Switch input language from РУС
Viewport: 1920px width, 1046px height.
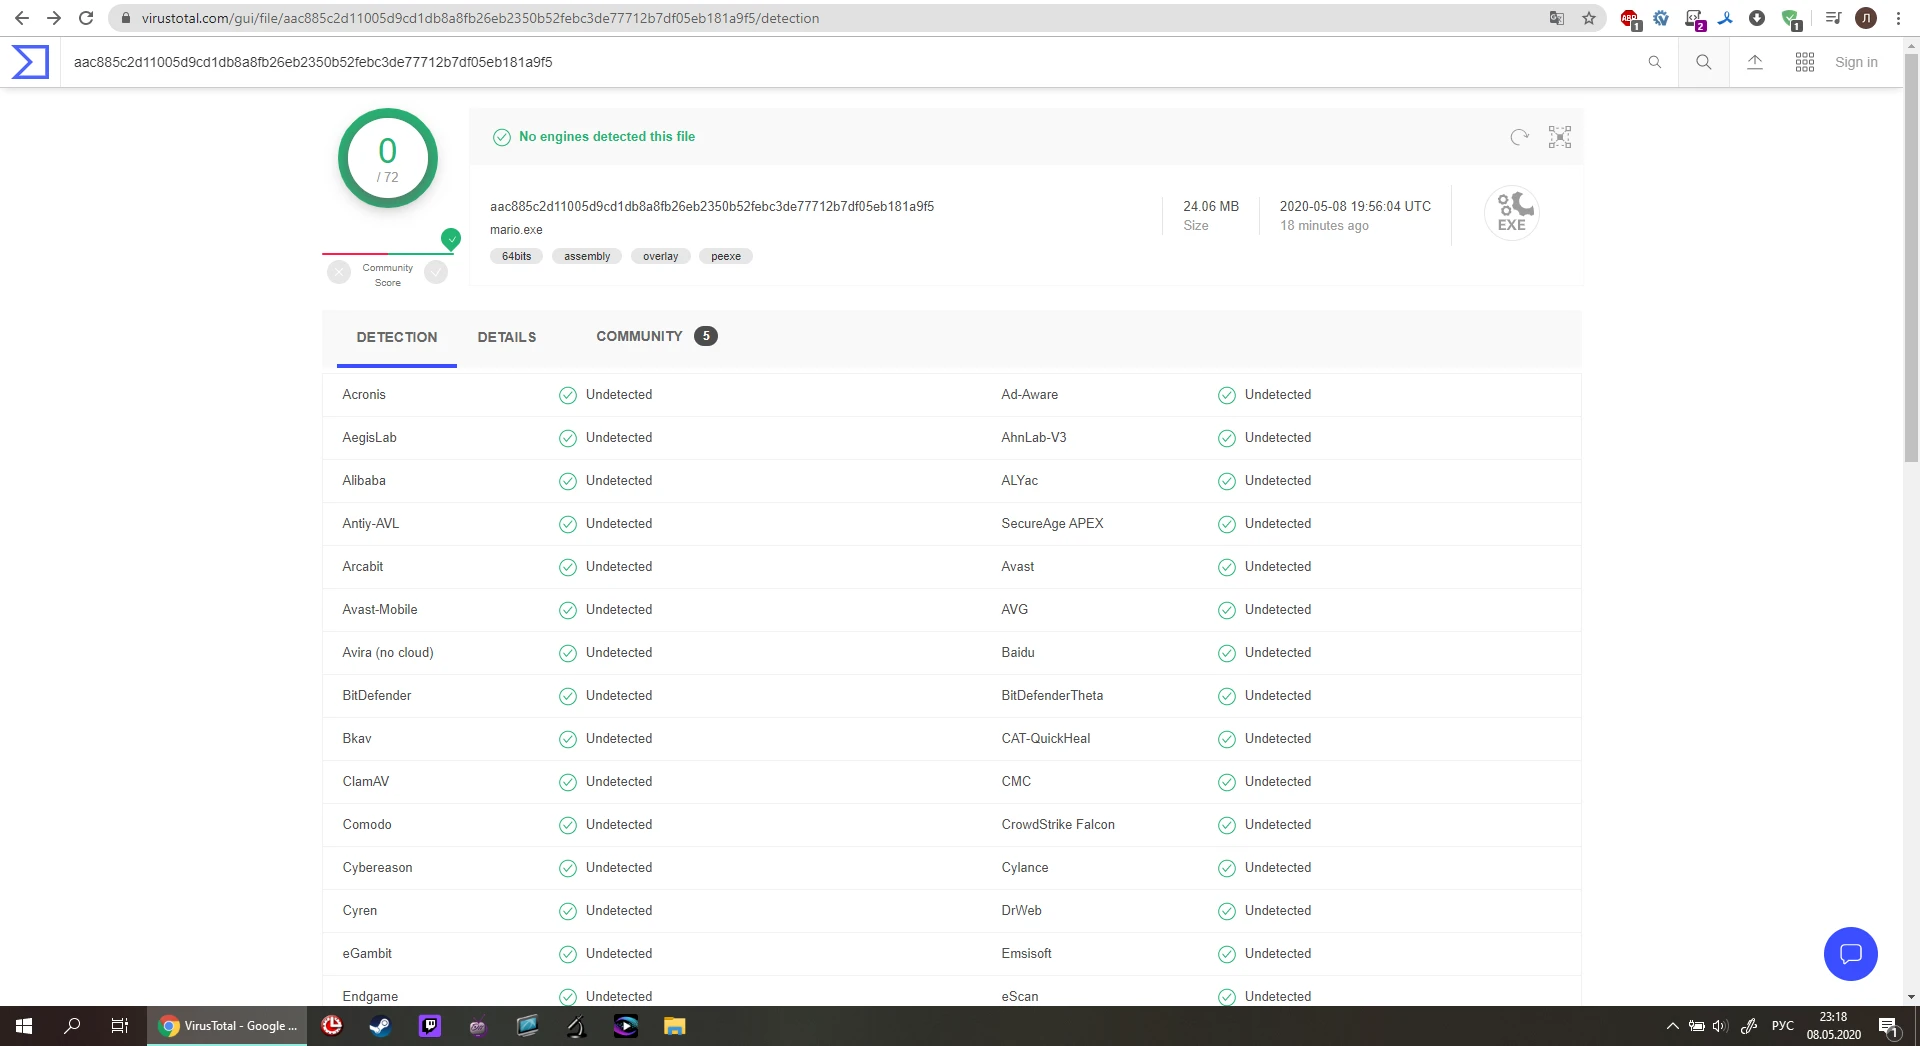click(x=1782, y=1026)
